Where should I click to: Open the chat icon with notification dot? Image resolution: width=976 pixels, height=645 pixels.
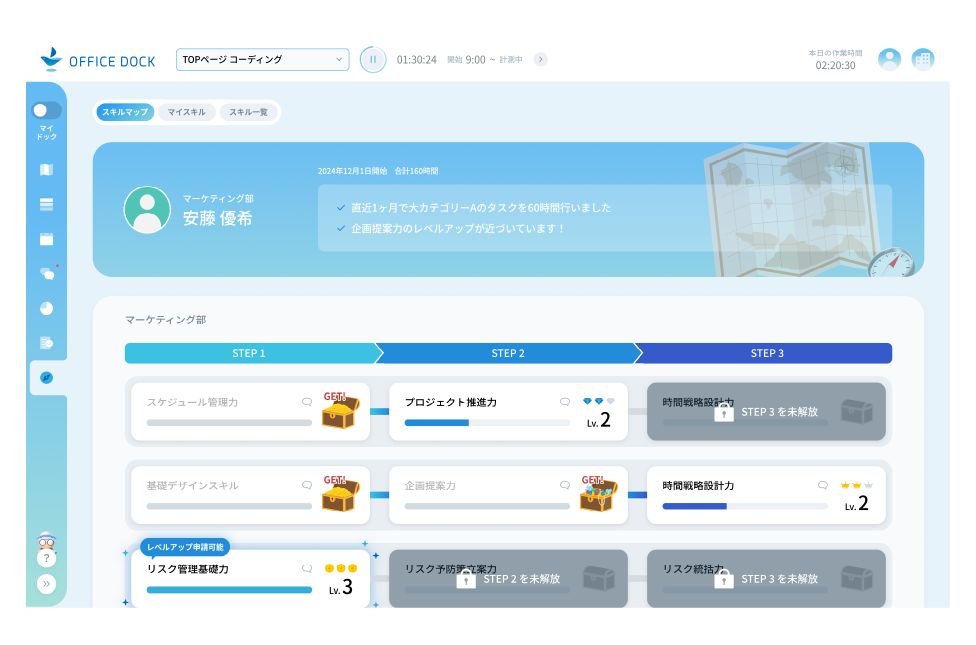point(45,273)
